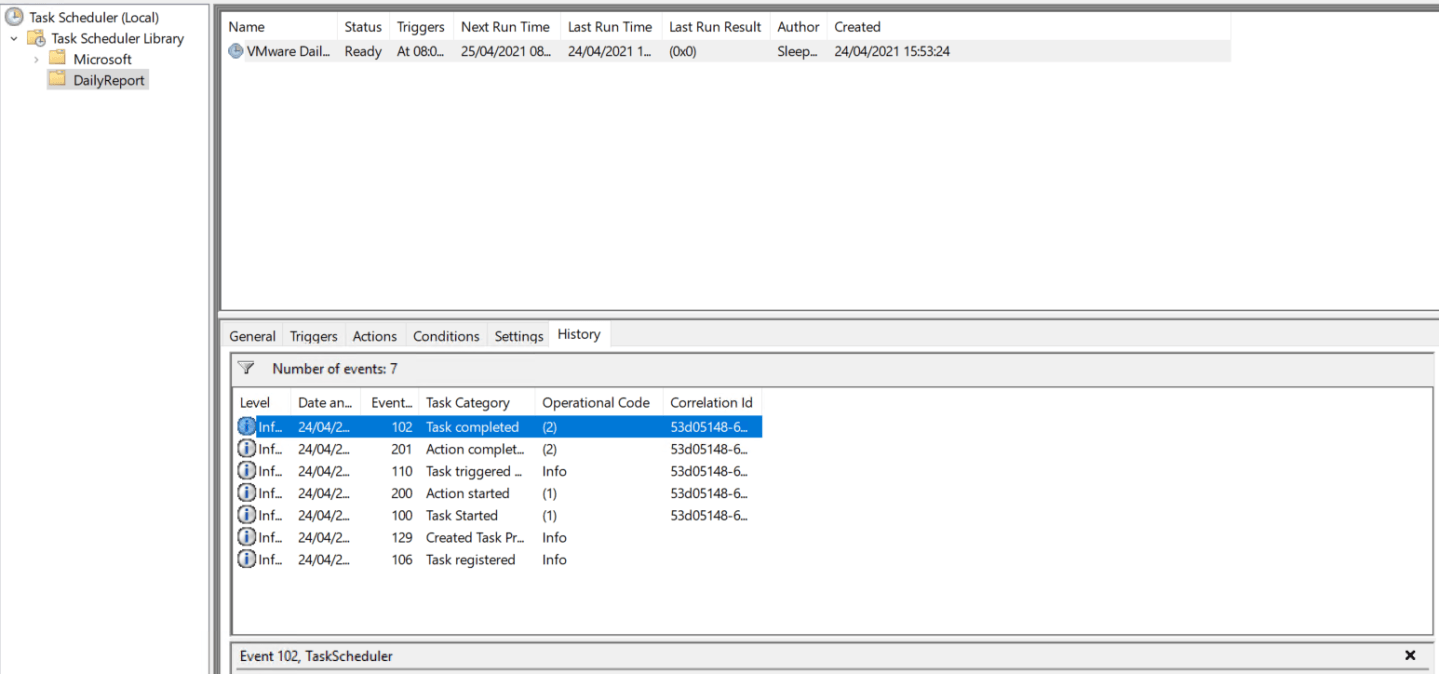1439x674 pixels.
Task: Close the Event 102 details pane
Action: click(1410, 655)
